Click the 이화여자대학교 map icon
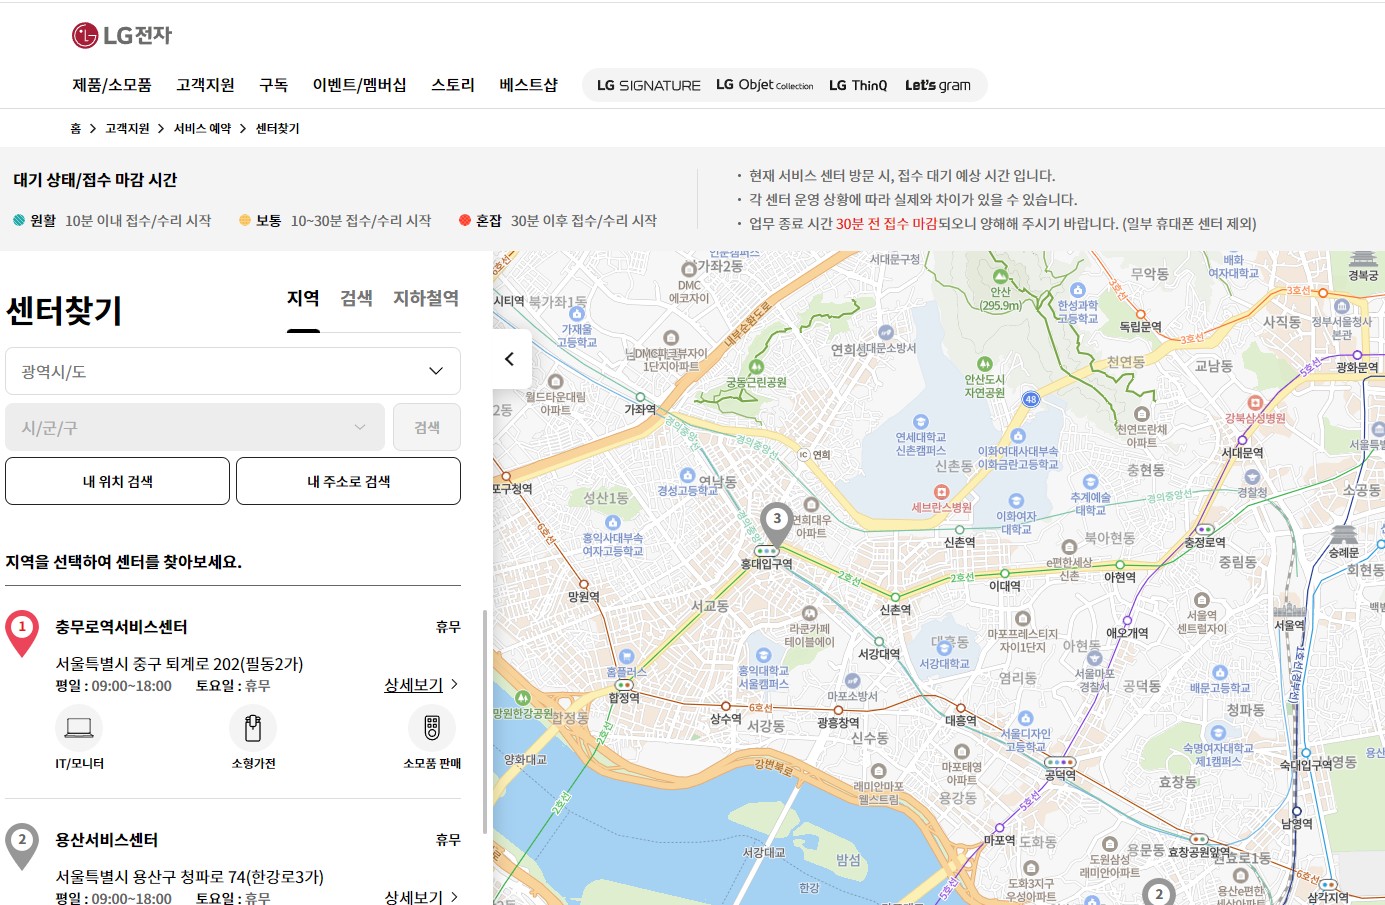Image resolution: width=1385 pixels, height=905 pixels. pyautogui.click(x=1016, y=501)
